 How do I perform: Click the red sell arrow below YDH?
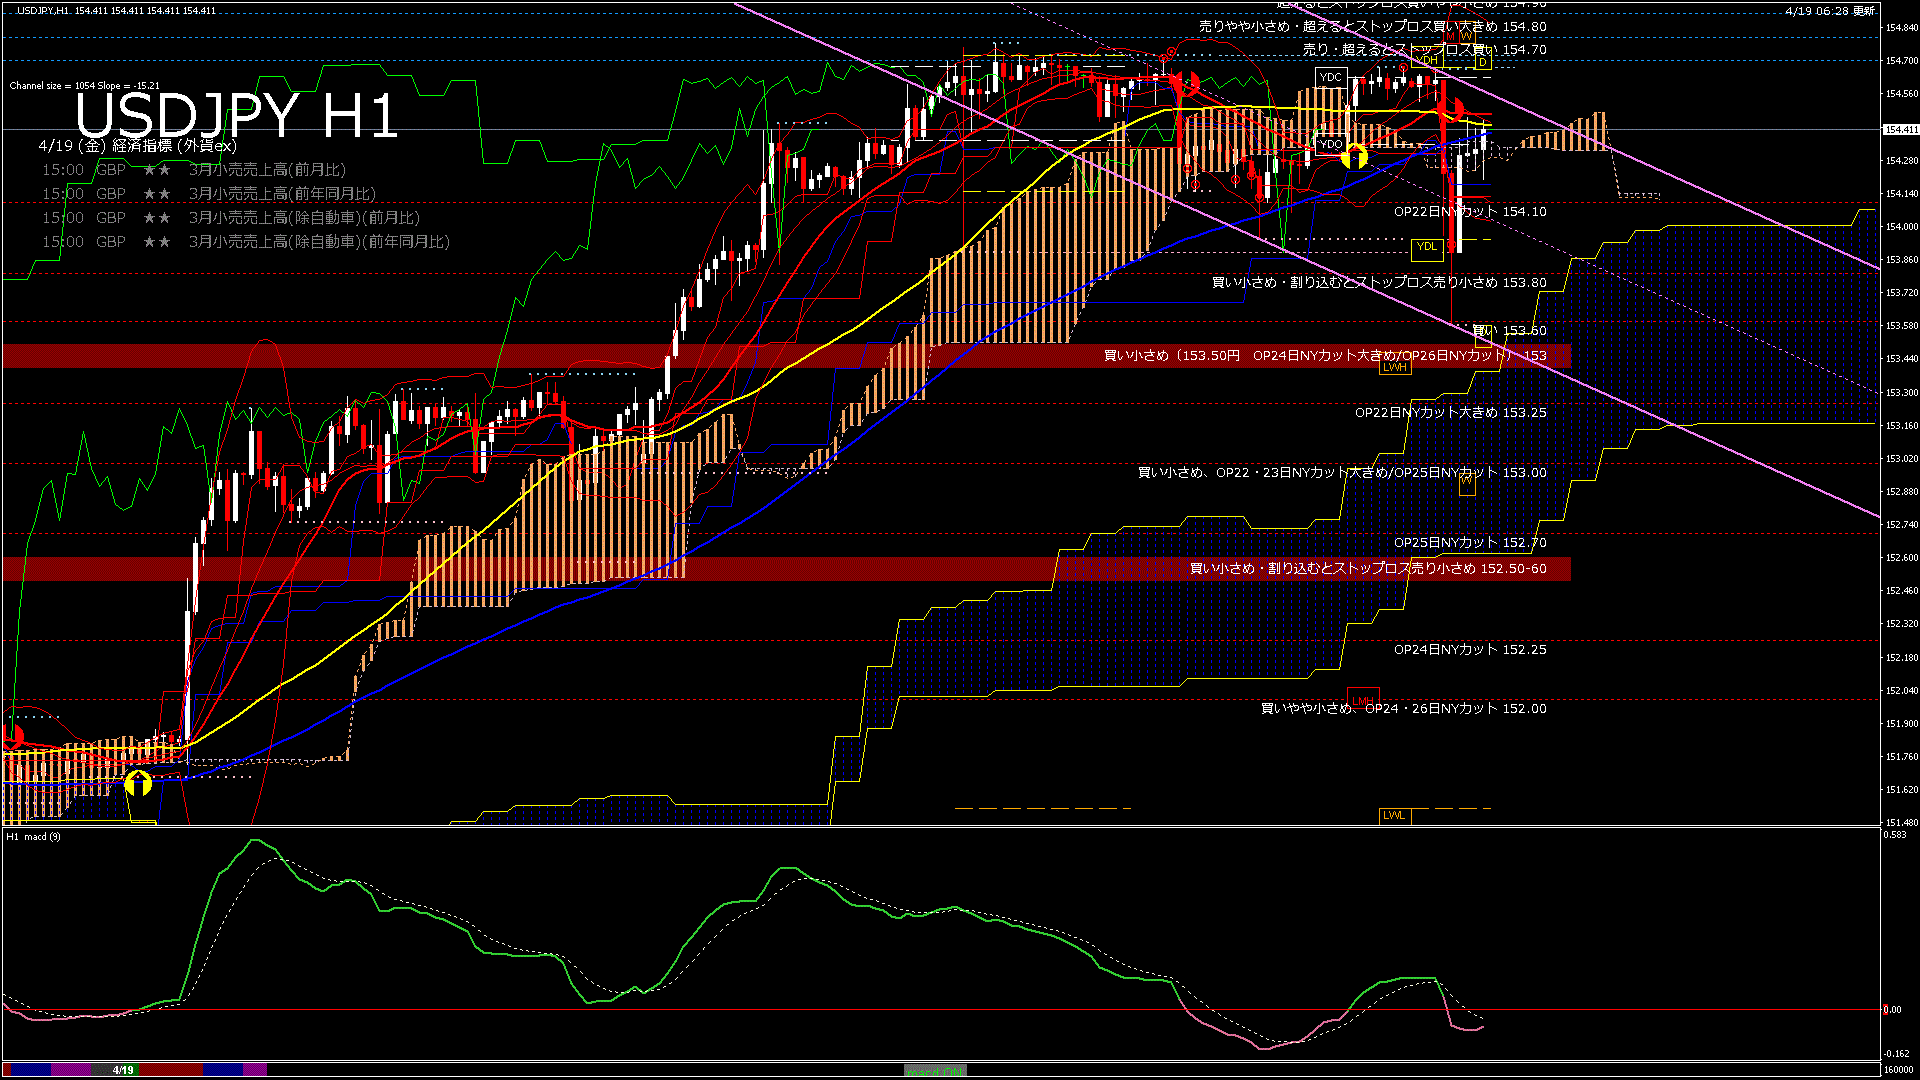pyautogui.click(x=1451, y=109)
